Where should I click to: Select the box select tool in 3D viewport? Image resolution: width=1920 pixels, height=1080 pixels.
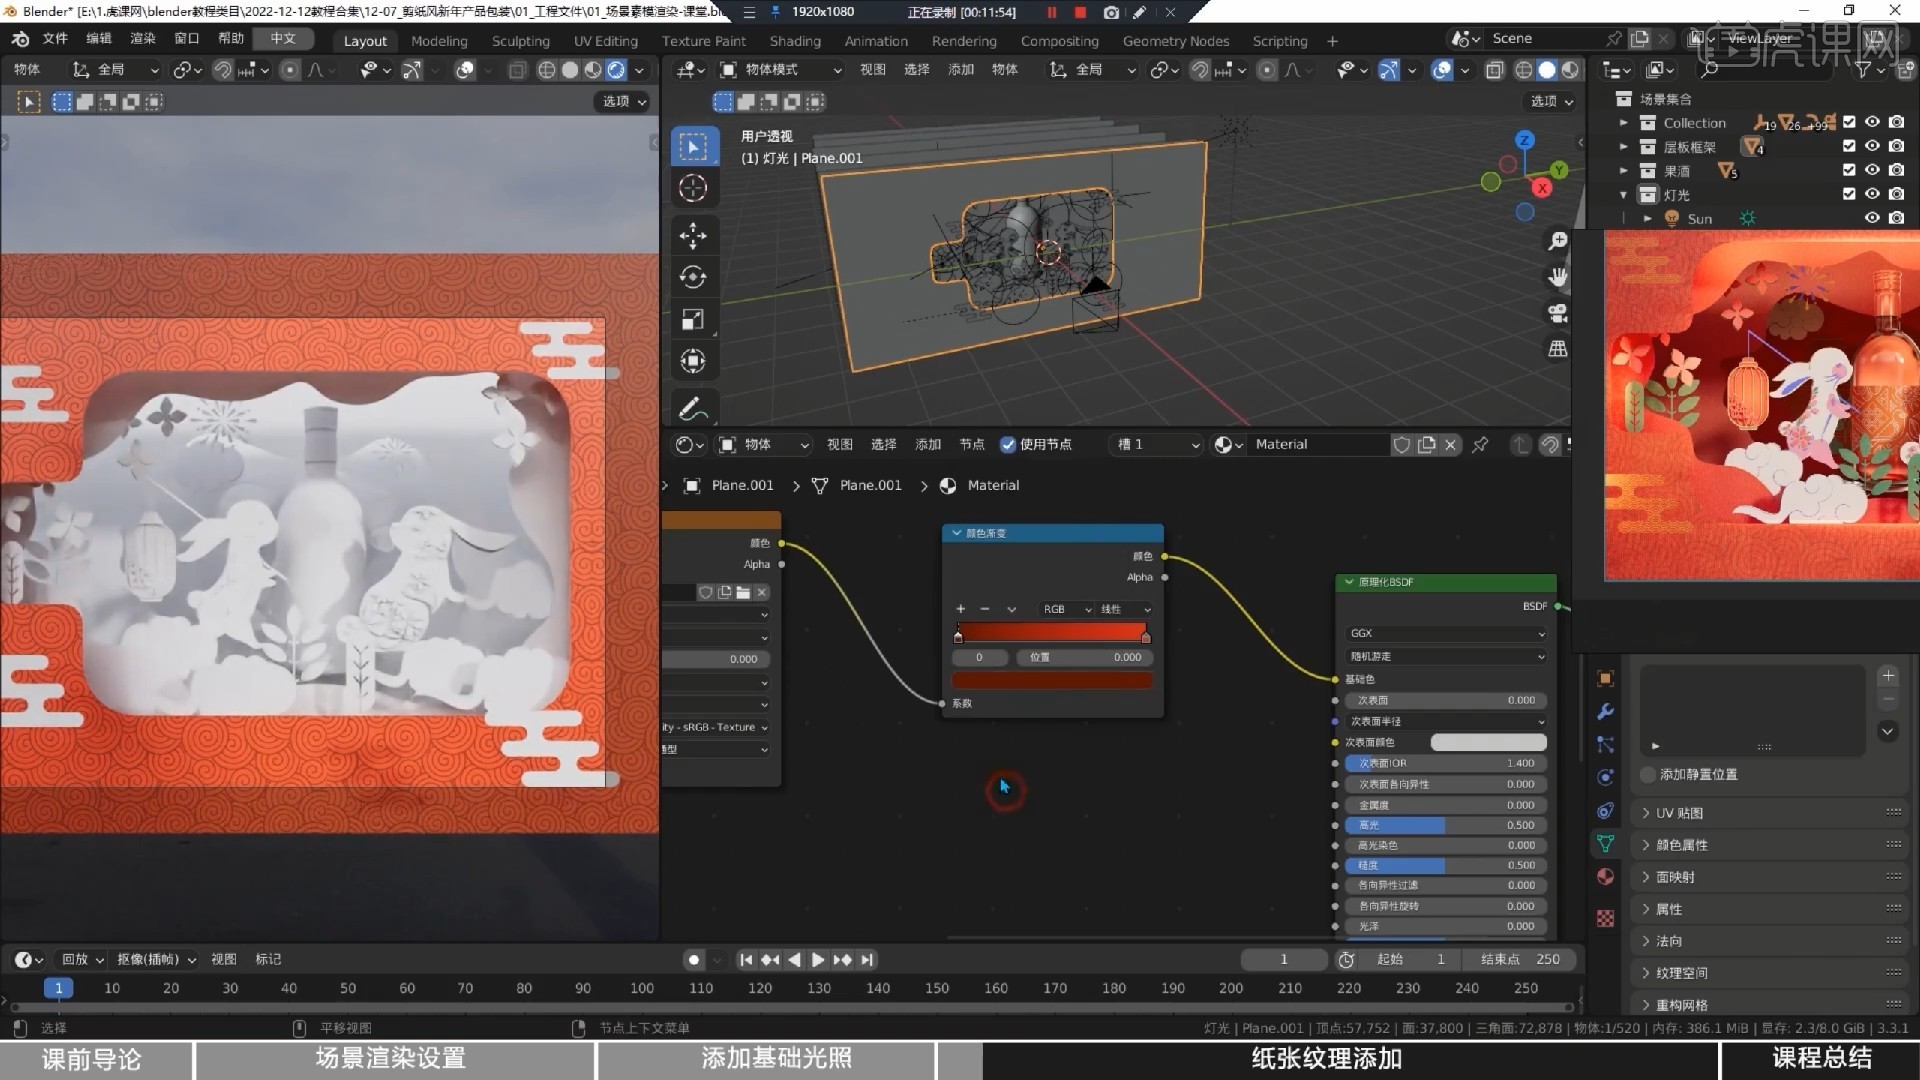click(693, 147)
